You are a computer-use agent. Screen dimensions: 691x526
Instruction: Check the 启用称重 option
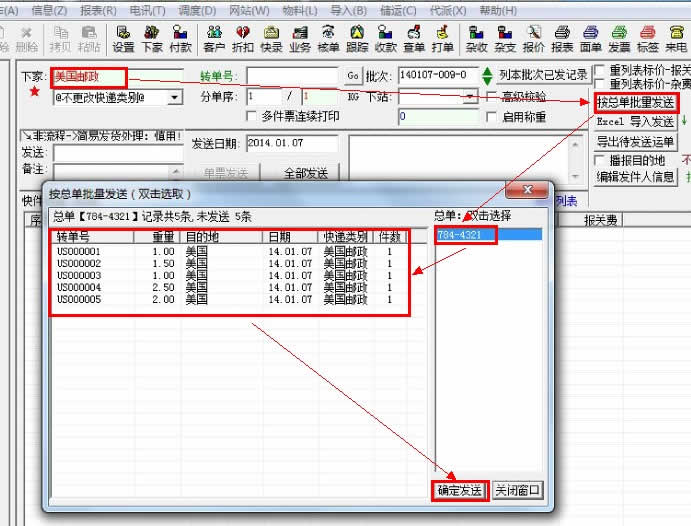[491, 117]
